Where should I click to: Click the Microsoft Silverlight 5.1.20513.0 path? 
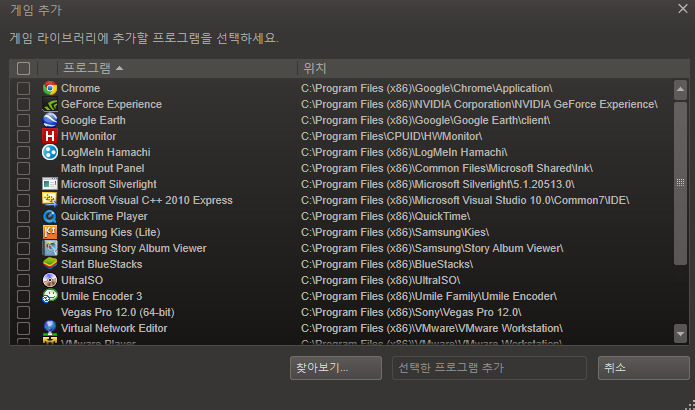coord(438,184)
